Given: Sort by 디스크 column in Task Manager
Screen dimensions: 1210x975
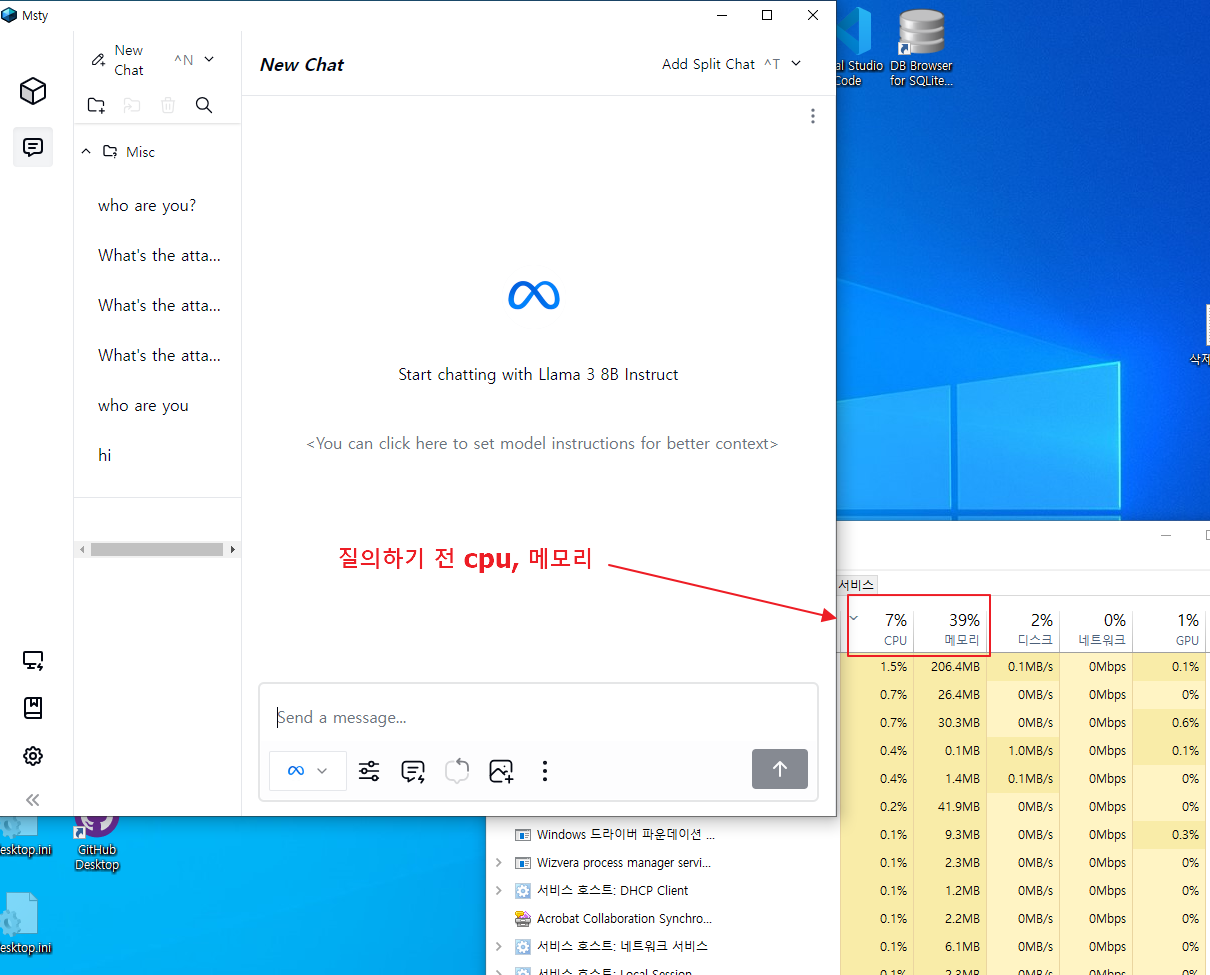Looking at the screenshot, I should [1023, 629].
